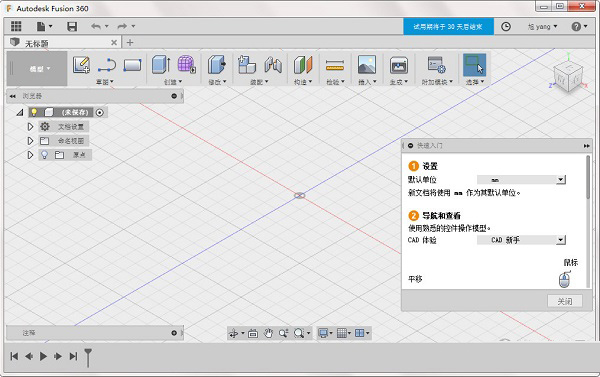Click the Insert image icon
Screen dimensions: 600x377
pyautogui.click(x=367, y=64)
